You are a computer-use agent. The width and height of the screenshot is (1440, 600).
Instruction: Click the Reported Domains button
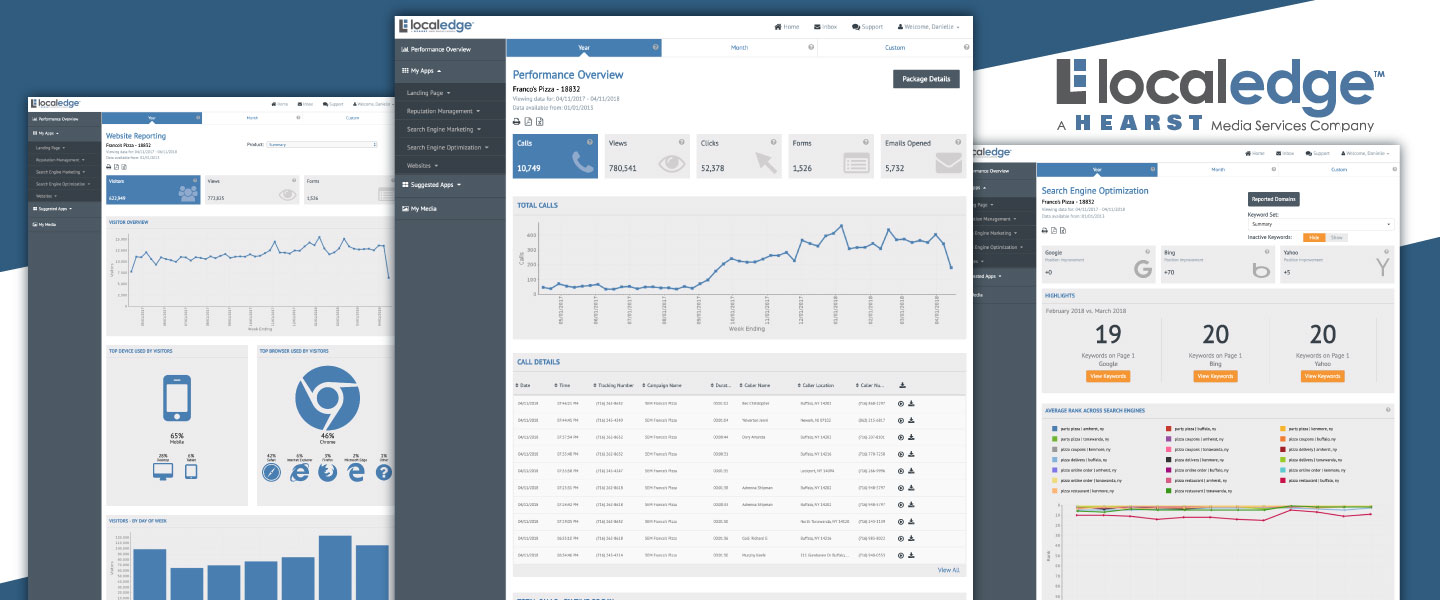pyautogui.click(x=1274, y=199)
